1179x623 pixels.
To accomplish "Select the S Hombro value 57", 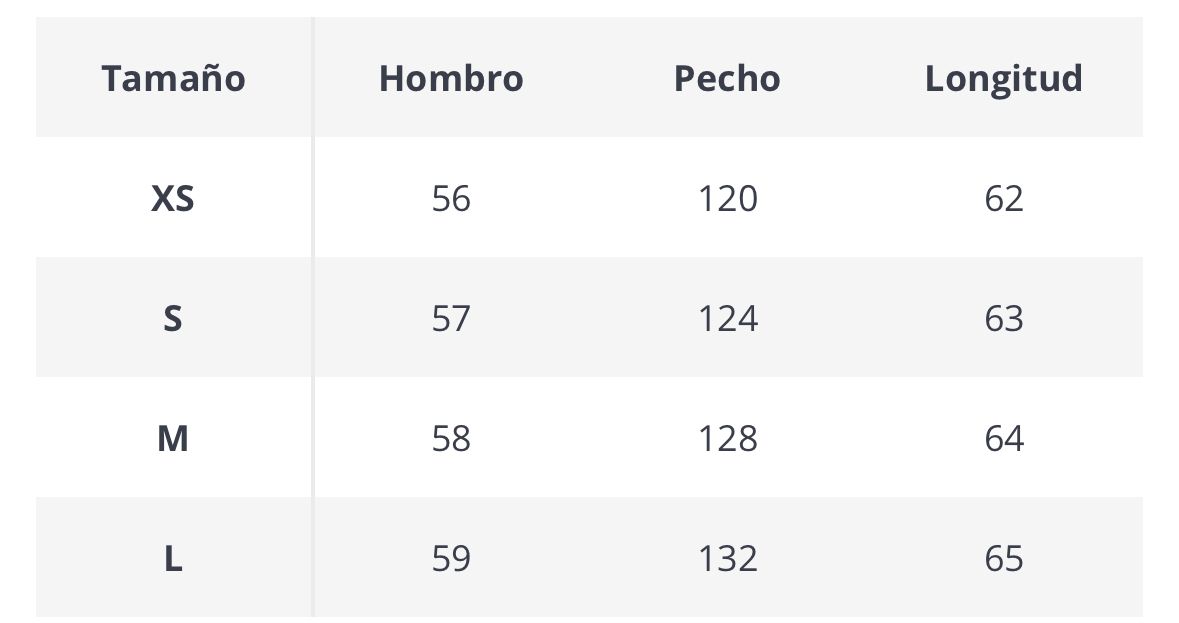I will [x=451, y=319].
